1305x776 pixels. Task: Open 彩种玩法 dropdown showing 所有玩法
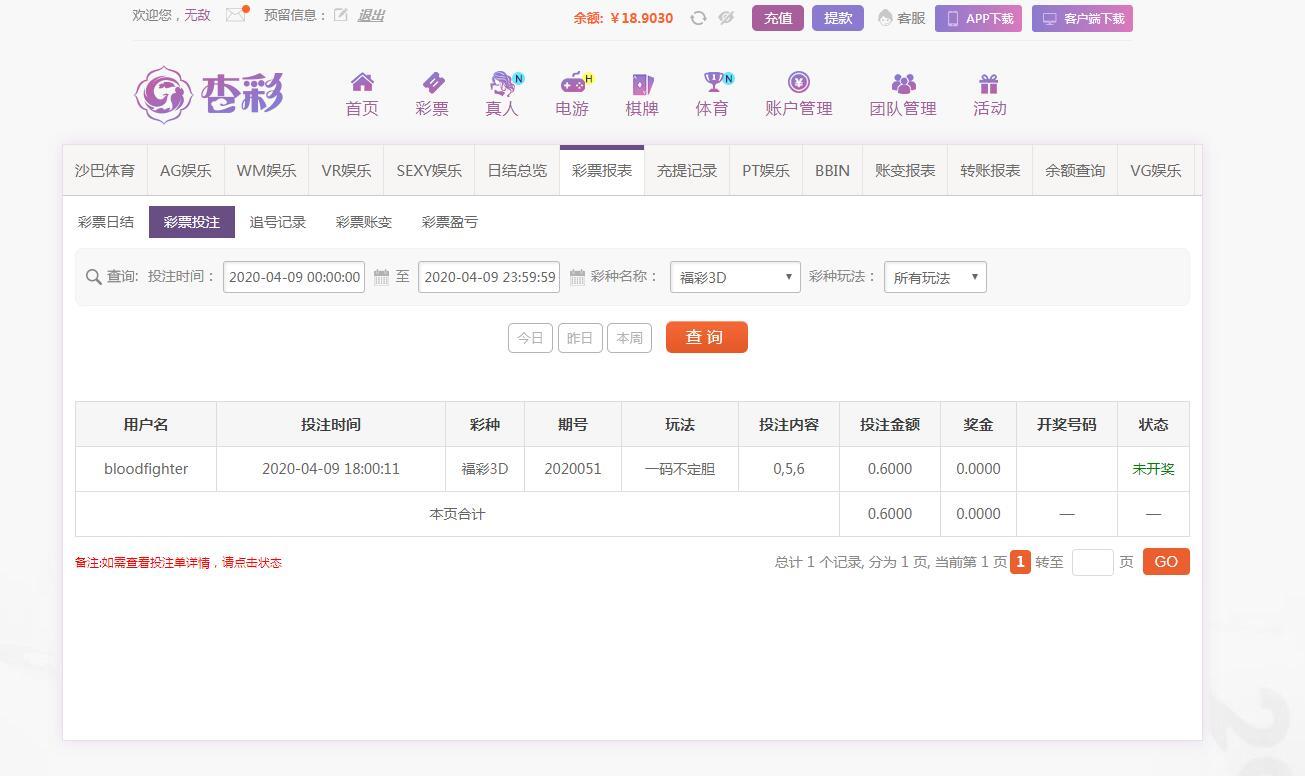pos(935,277)
